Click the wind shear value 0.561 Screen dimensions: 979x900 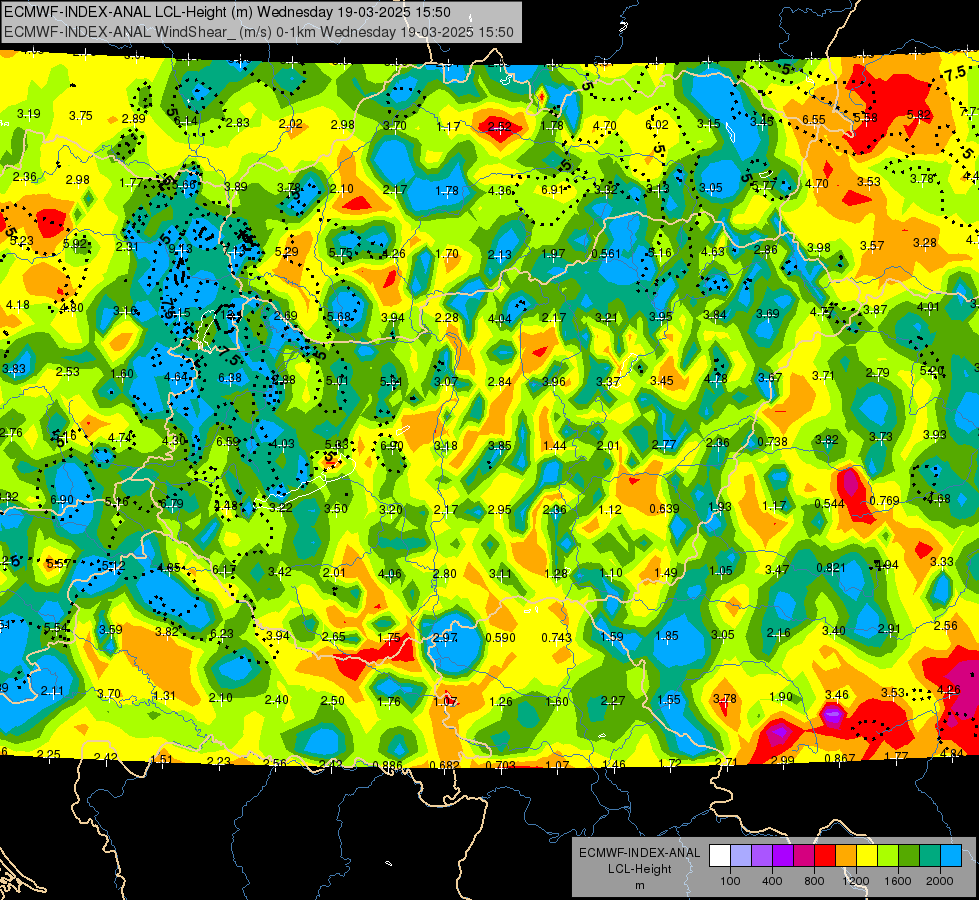coord(606,254)
